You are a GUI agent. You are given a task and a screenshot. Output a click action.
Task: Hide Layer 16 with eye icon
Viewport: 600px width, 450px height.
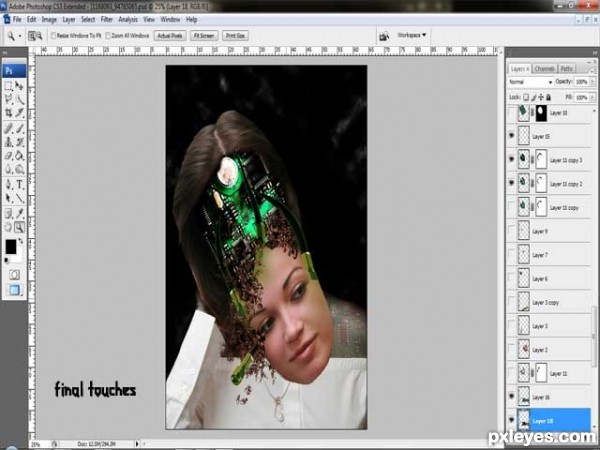[x=512, y=397]
